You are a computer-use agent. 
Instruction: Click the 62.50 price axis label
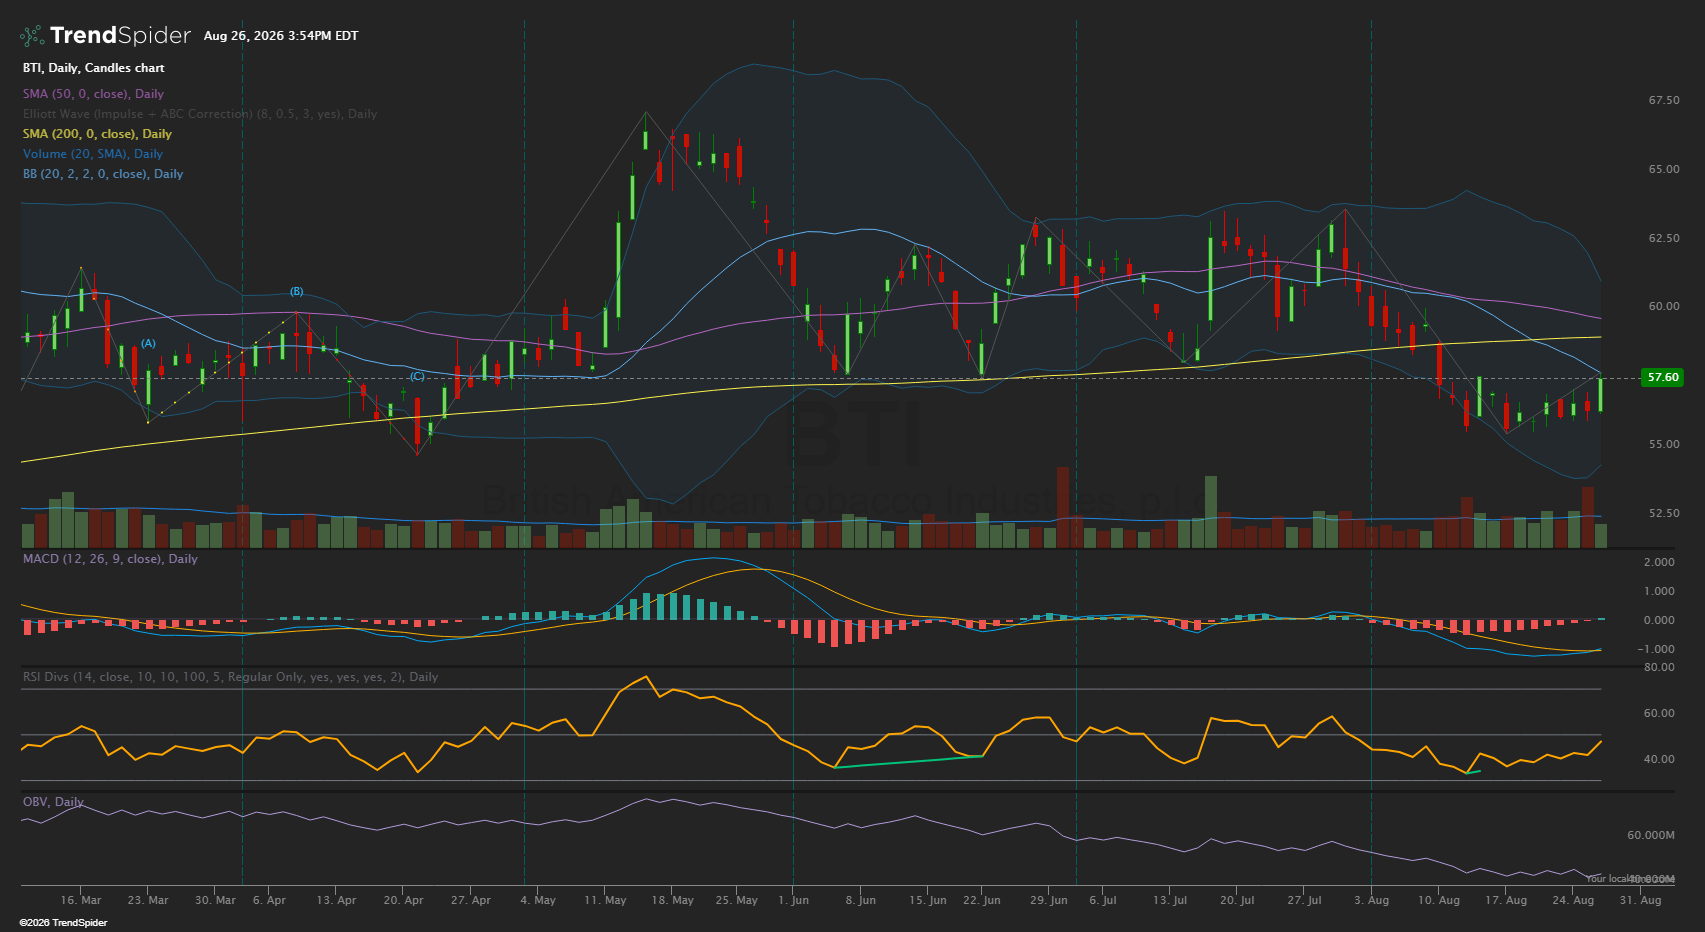(1664, 238)
